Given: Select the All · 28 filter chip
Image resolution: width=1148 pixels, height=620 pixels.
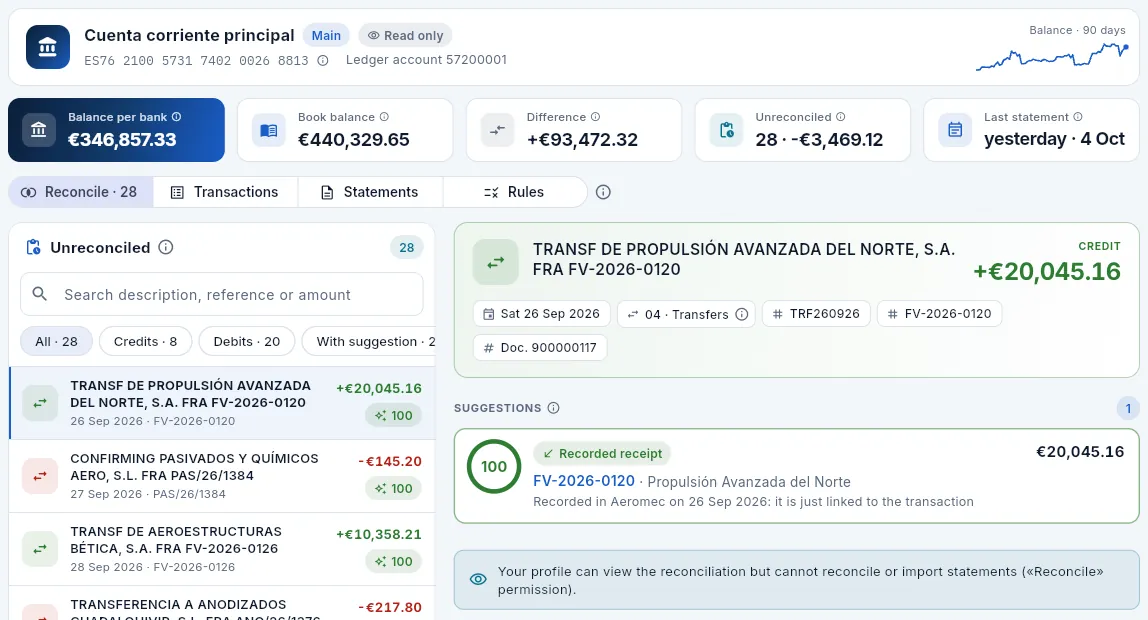Looking at the screenshot, I should (56, 341).
